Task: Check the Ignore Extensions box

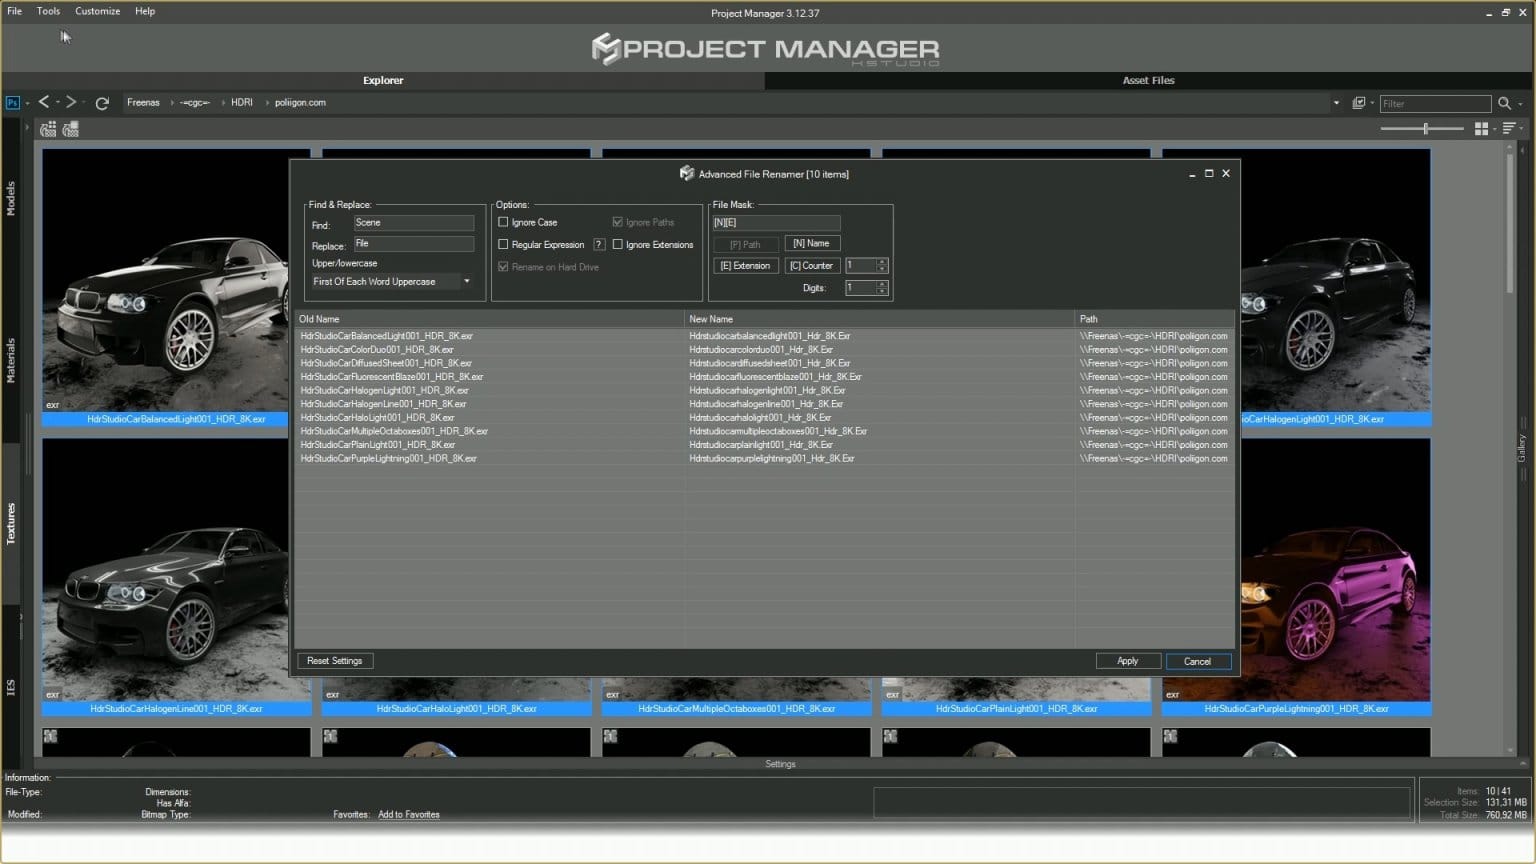Action: tap(618, 244)
